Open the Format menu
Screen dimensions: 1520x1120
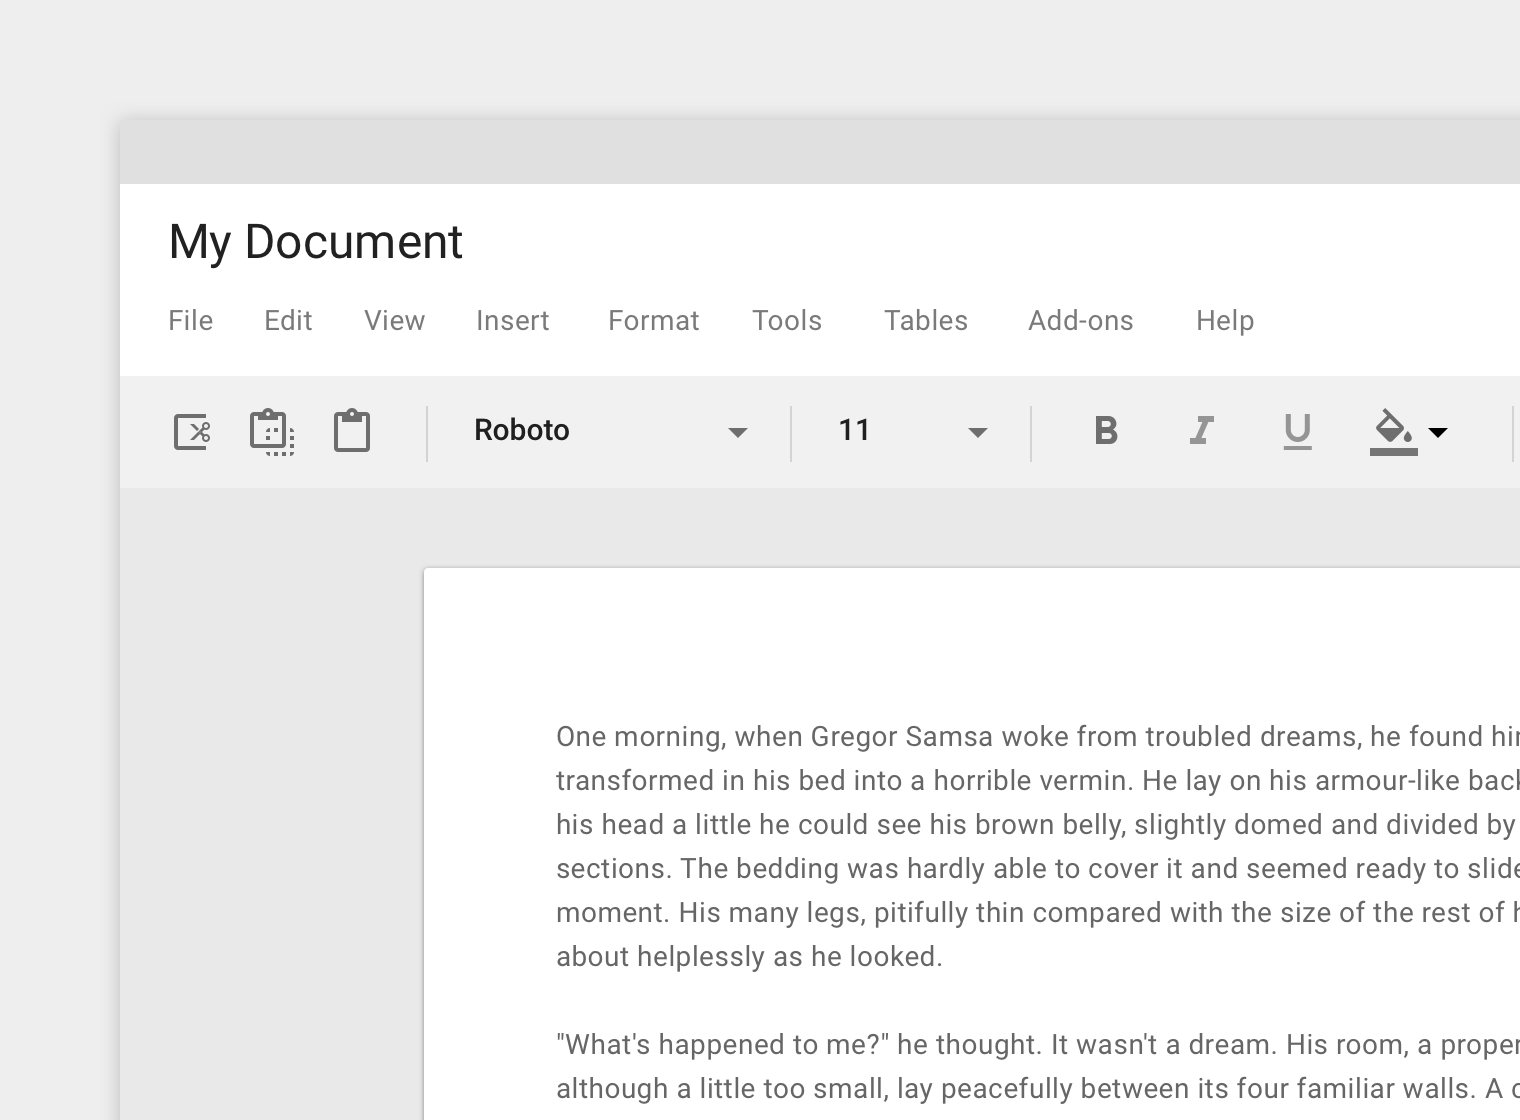(x=653, y=320)
